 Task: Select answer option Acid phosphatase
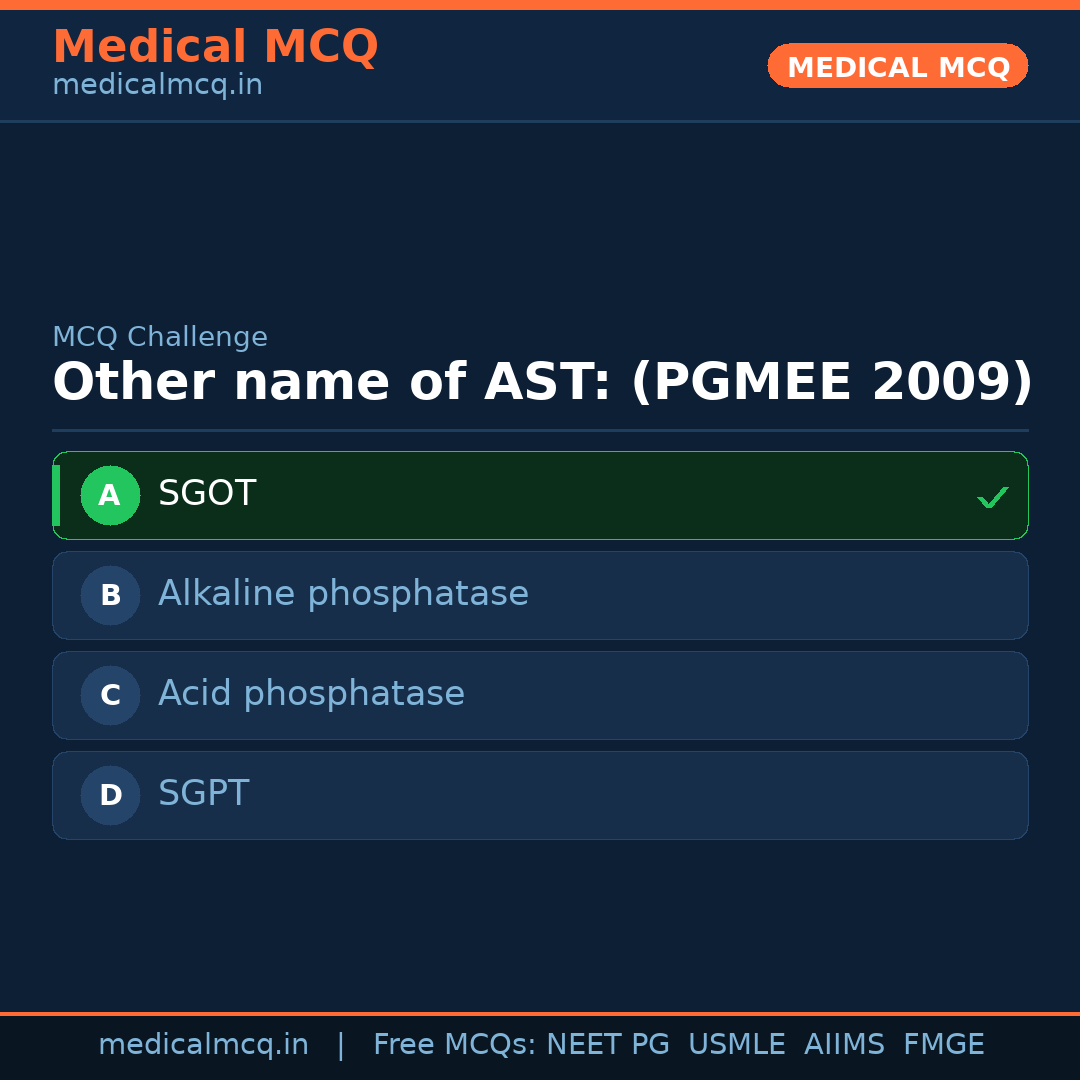click(x=540, y=695)
